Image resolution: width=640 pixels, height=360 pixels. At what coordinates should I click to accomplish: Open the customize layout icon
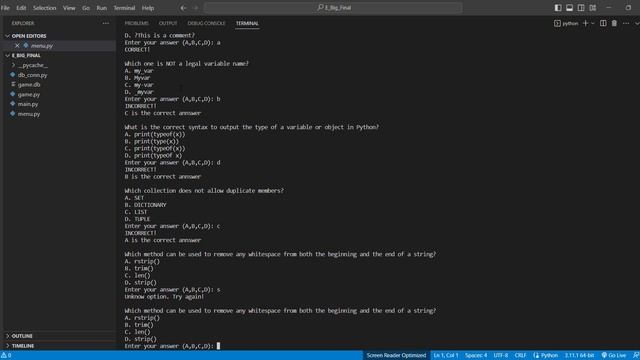[x=593, y=8]
